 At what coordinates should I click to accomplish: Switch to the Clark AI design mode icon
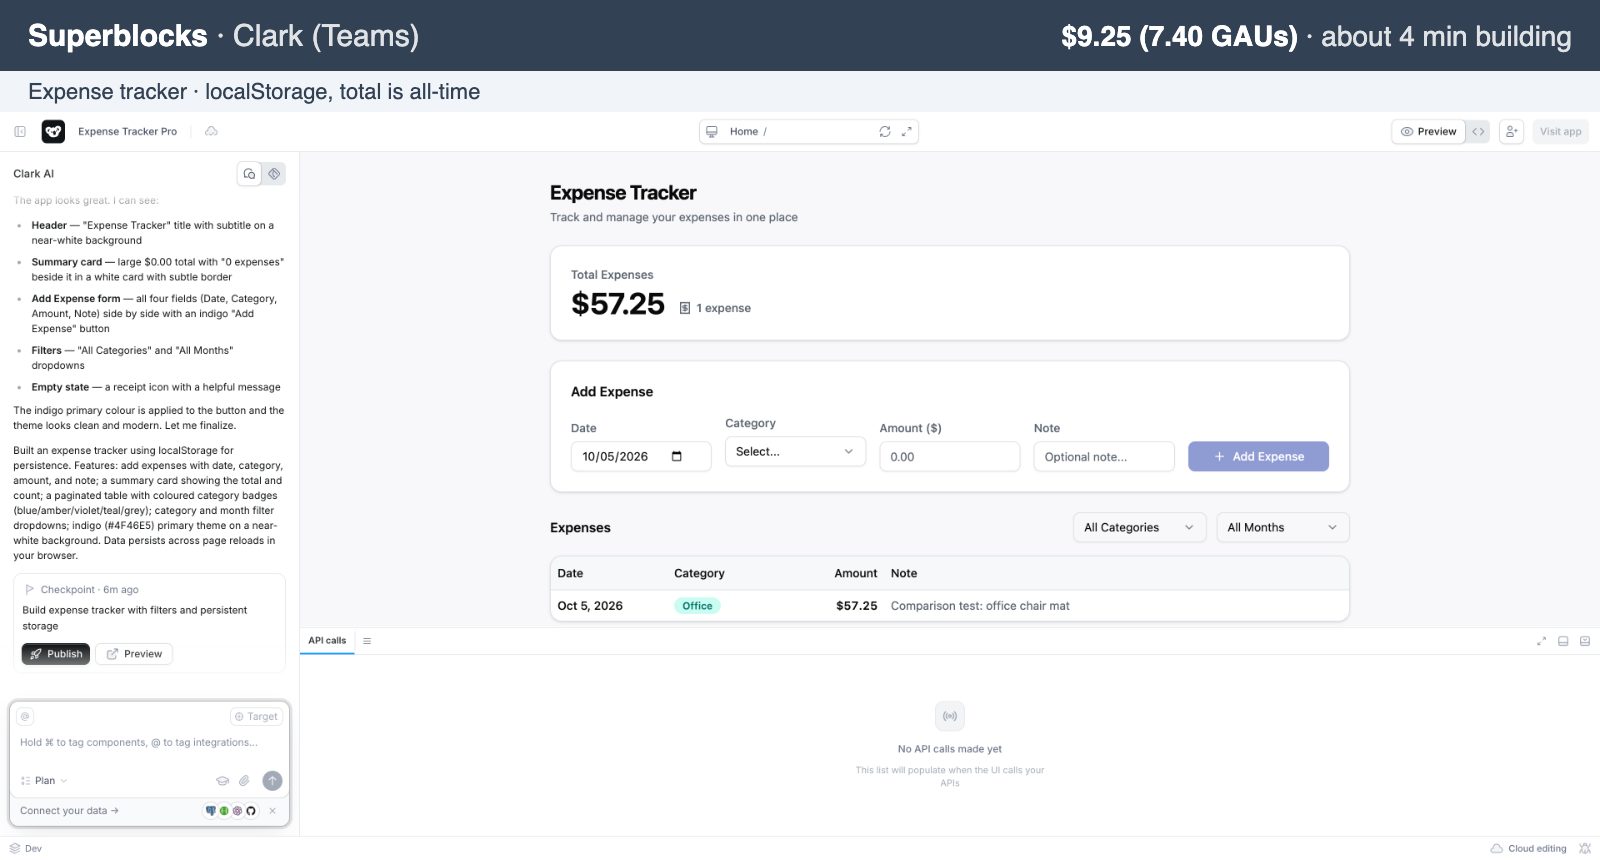pos(274,173)
